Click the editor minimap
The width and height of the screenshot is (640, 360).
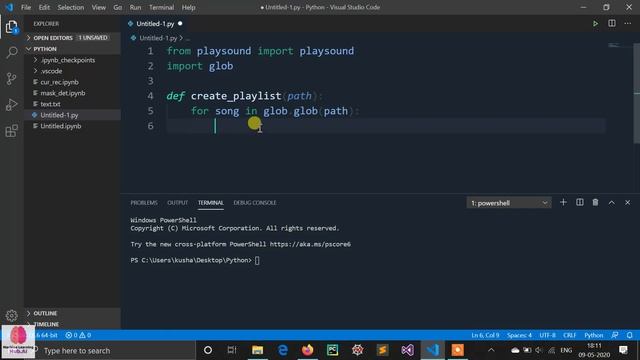[x=619, y=46]
